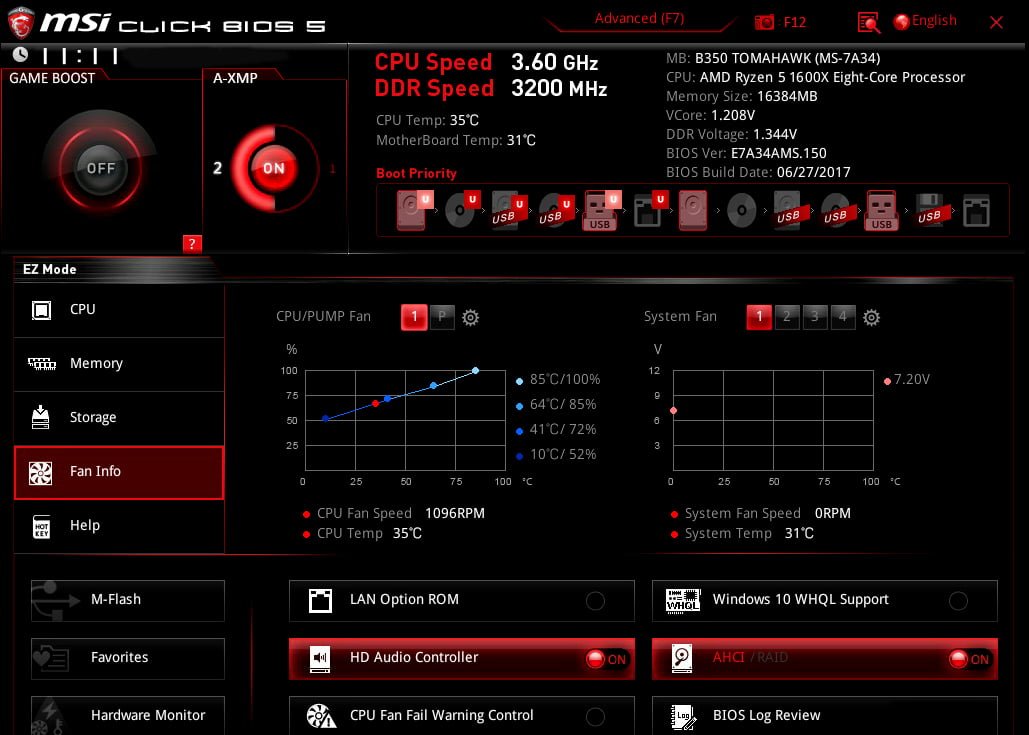Viewport: 1029px width, 735px height.
Task: Open the BIOS search magnifier icon
Action: point(869,22)
